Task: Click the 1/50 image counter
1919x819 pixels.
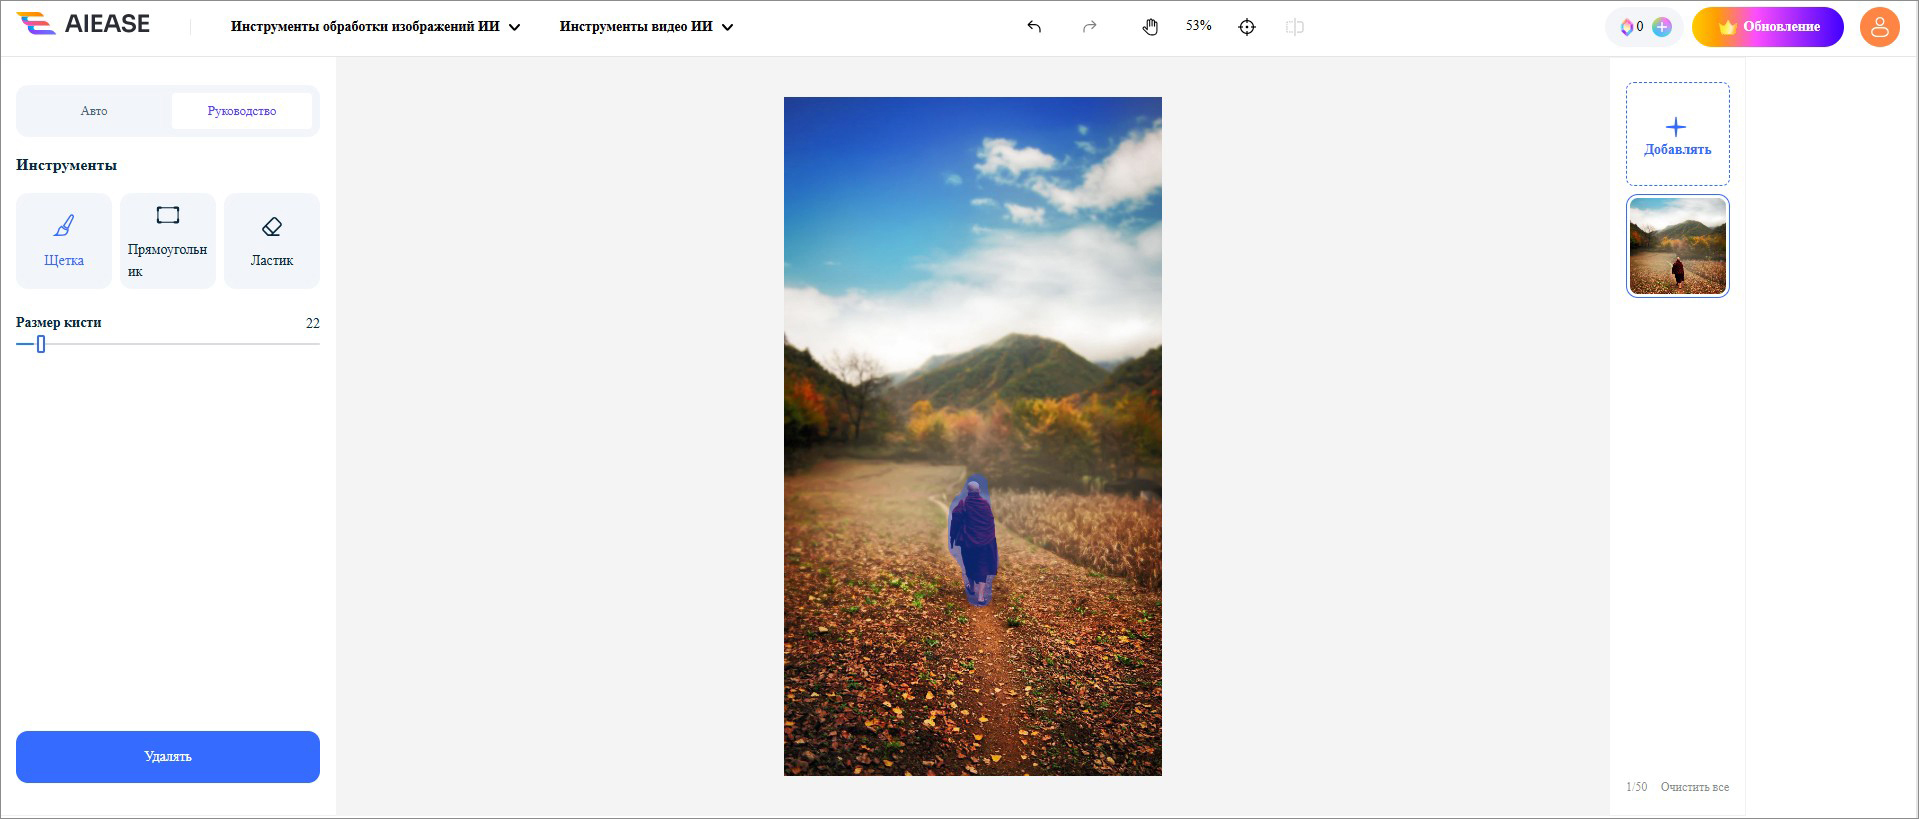Action: 1636,787
